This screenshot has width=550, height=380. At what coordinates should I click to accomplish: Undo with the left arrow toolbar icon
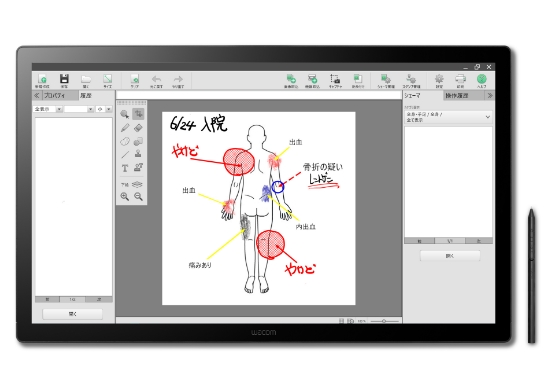pos(156,80)
